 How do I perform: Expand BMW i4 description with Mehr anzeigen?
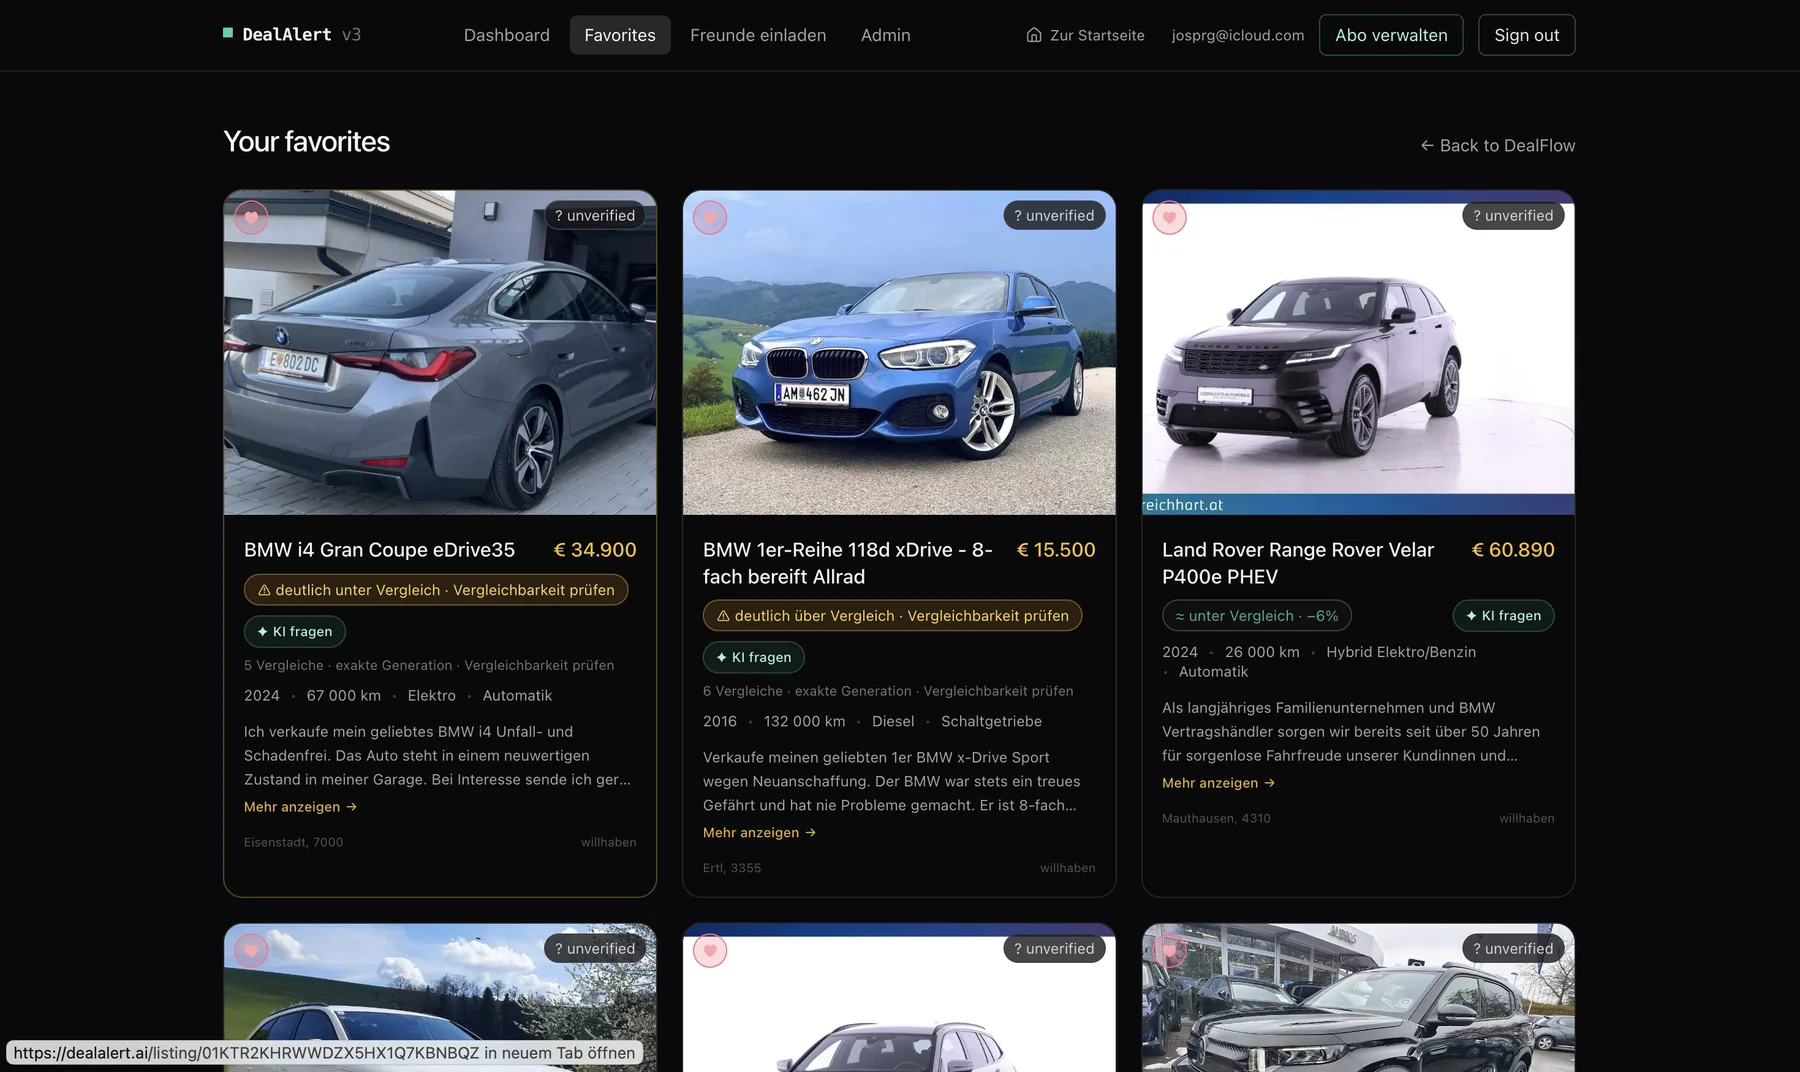[300, 807]
